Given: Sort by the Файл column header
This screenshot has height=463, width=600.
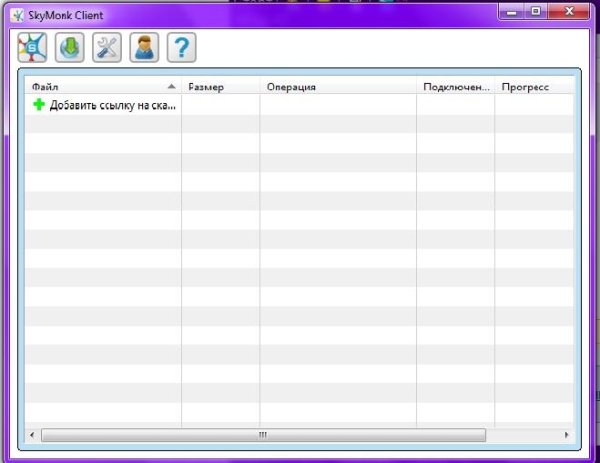Looking at the screenshot, I should tap(103, 87).
